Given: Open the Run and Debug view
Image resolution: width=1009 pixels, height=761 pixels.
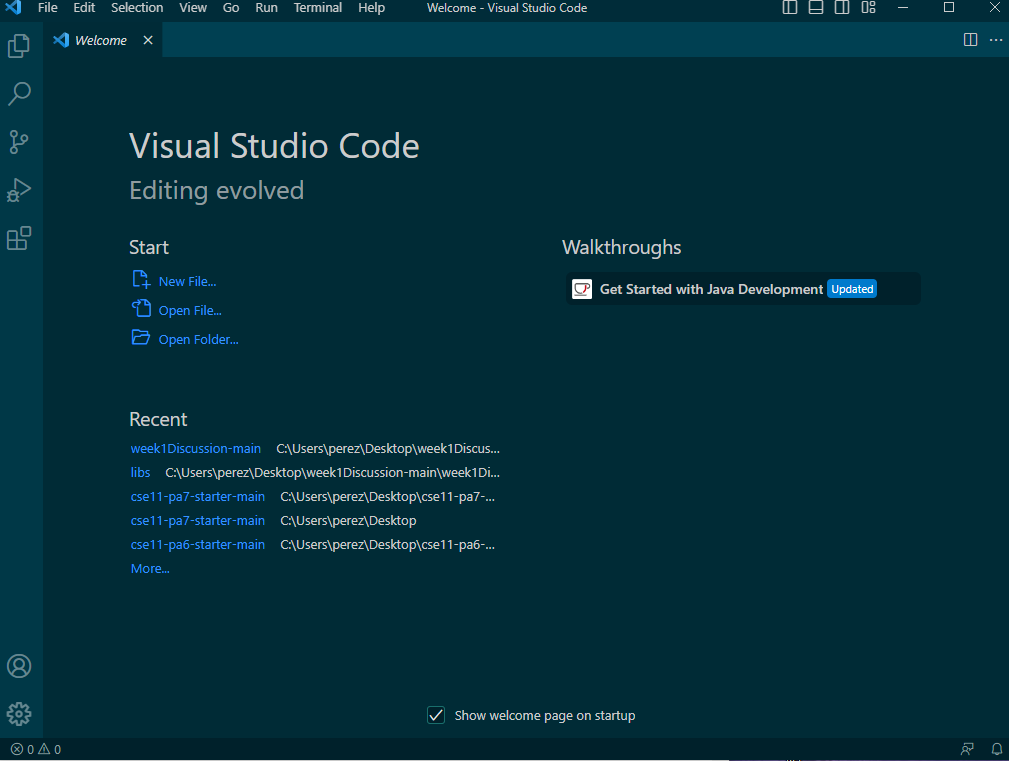Looking at the screenshot, I should tap(19, 190).
